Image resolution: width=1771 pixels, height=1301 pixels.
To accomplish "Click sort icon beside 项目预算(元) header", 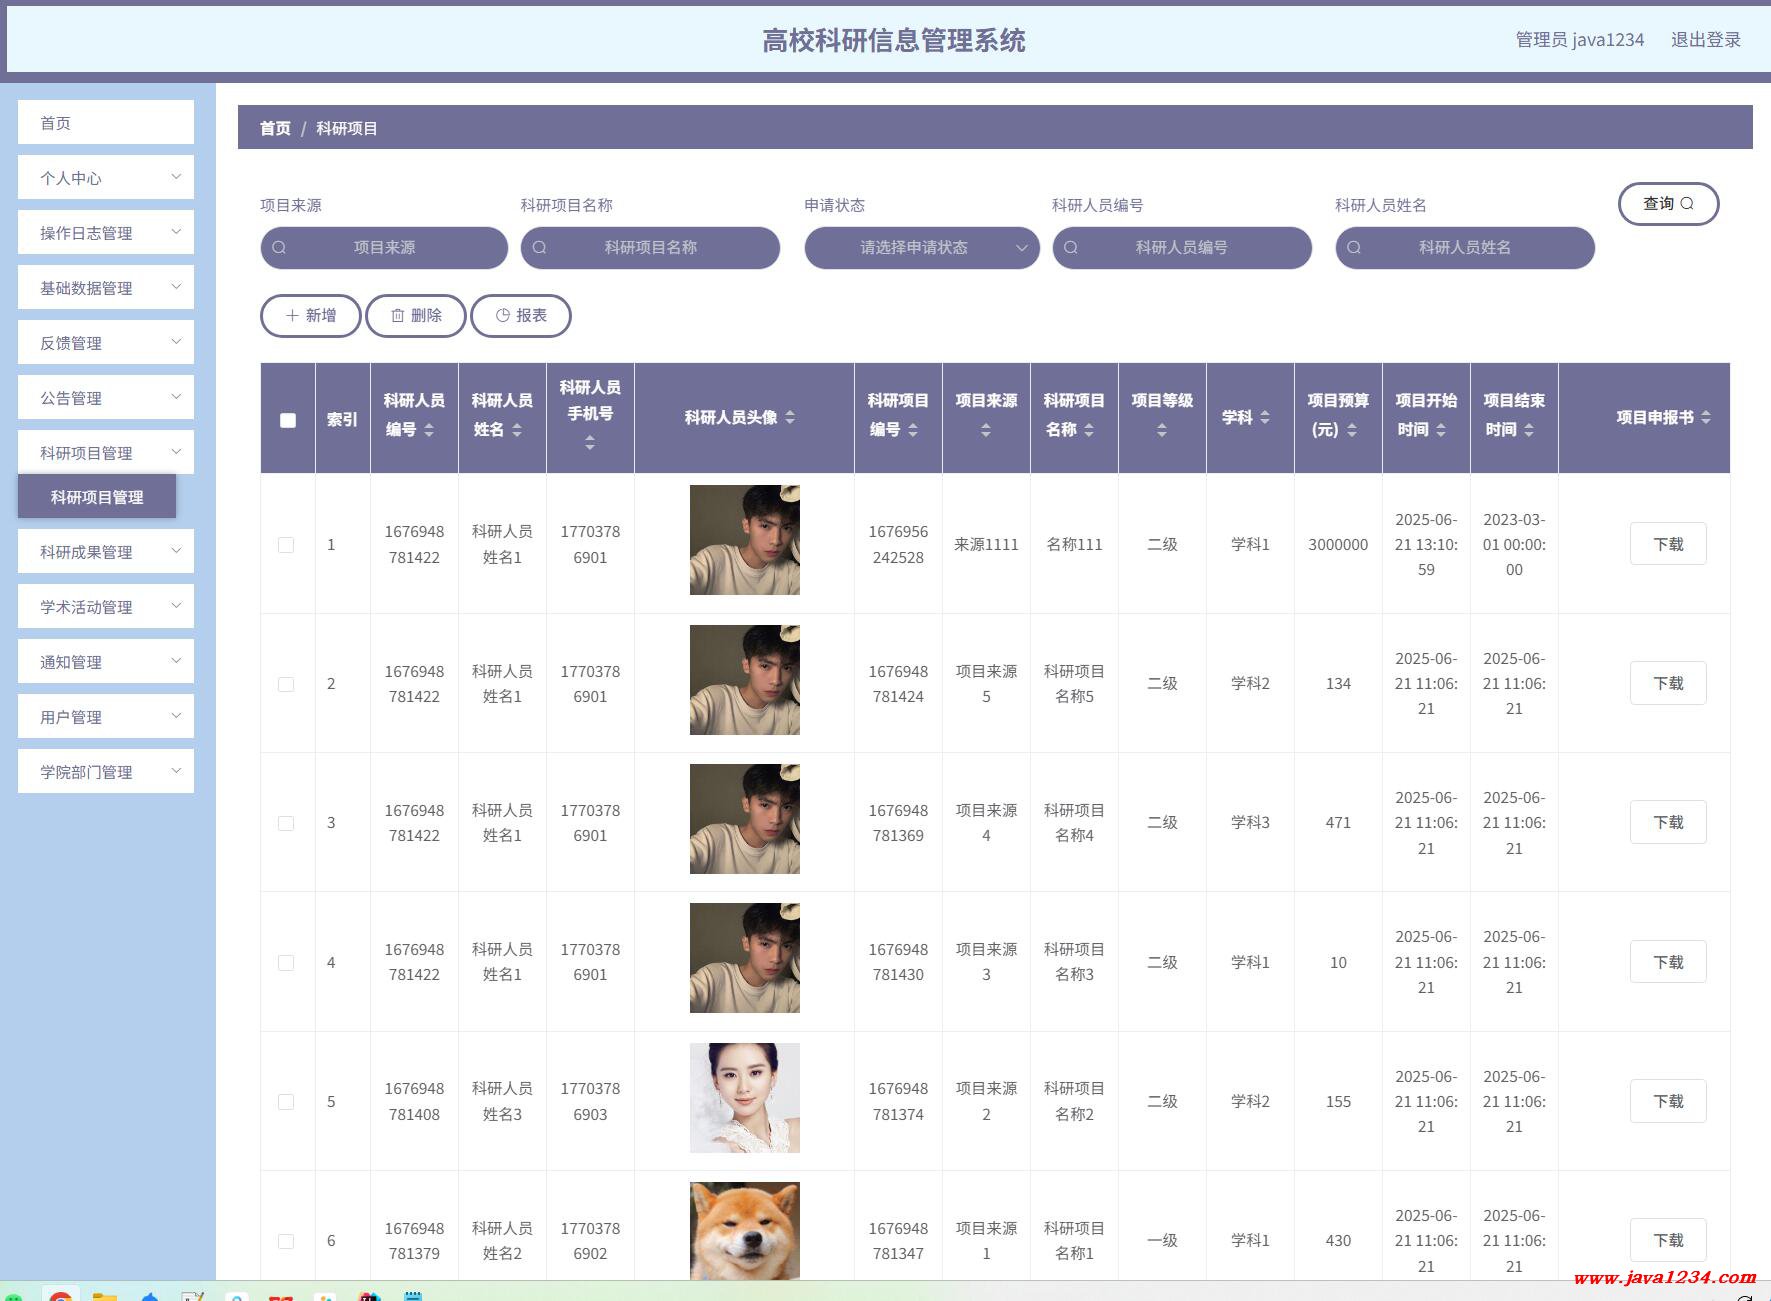I will click(x=1352, y=430).
